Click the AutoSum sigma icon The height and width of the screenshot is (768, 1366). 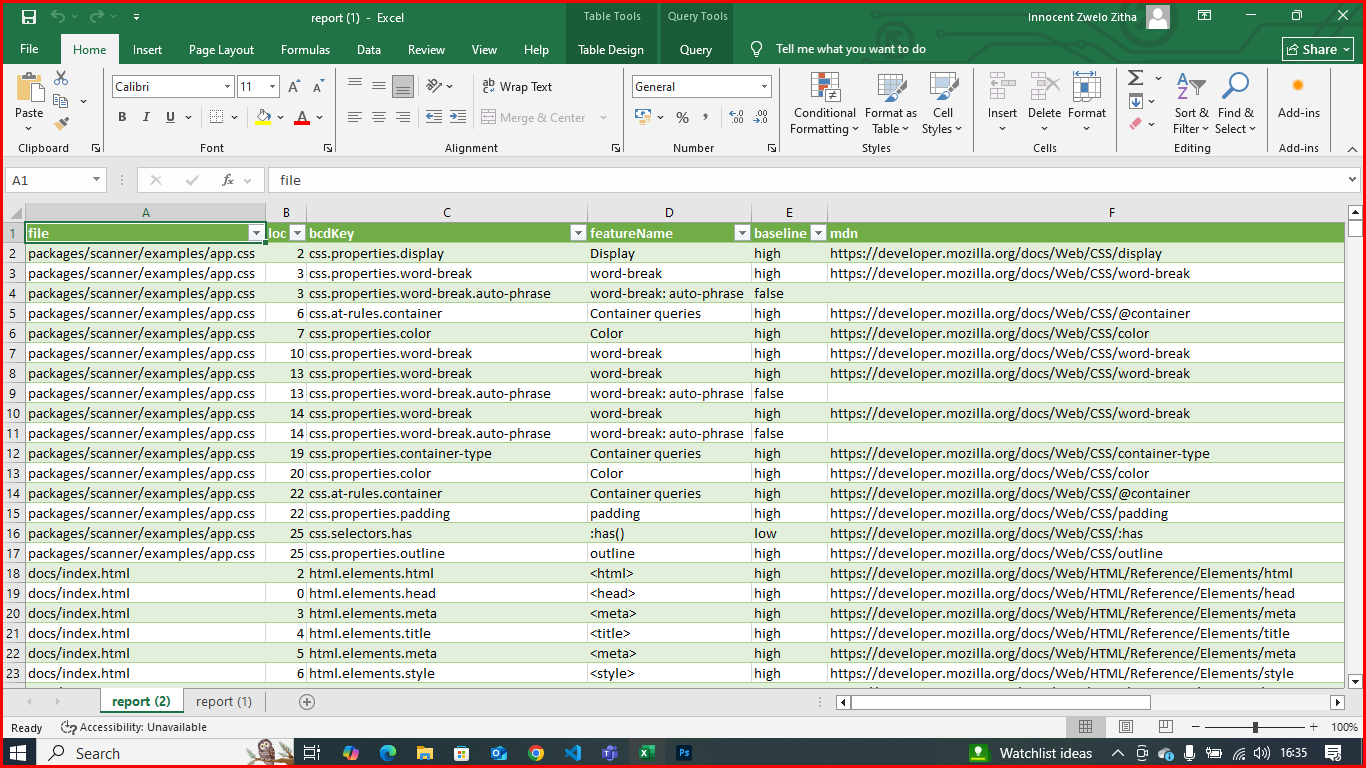(1136, 78)
